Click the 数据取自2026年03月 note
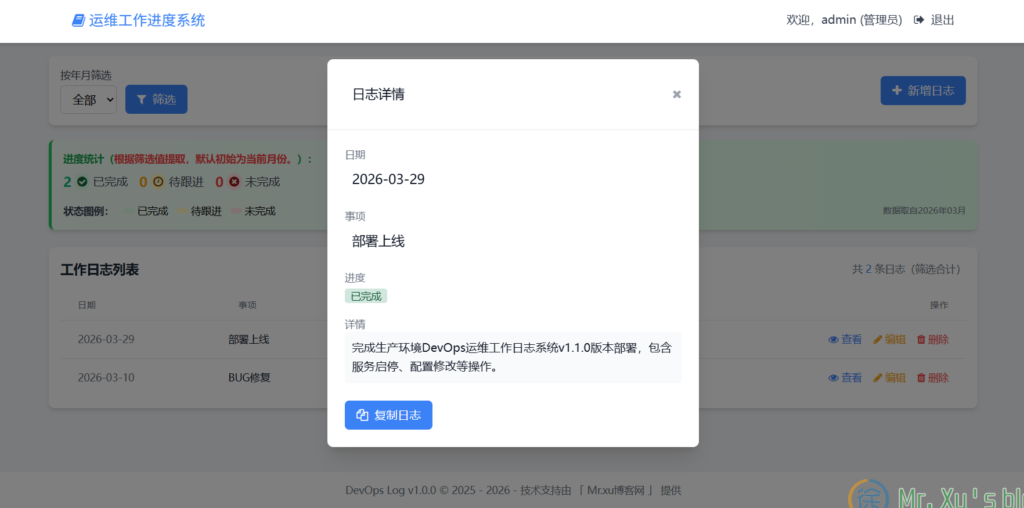Screen dimensions: 1024x508 click(x=924, y=210)
